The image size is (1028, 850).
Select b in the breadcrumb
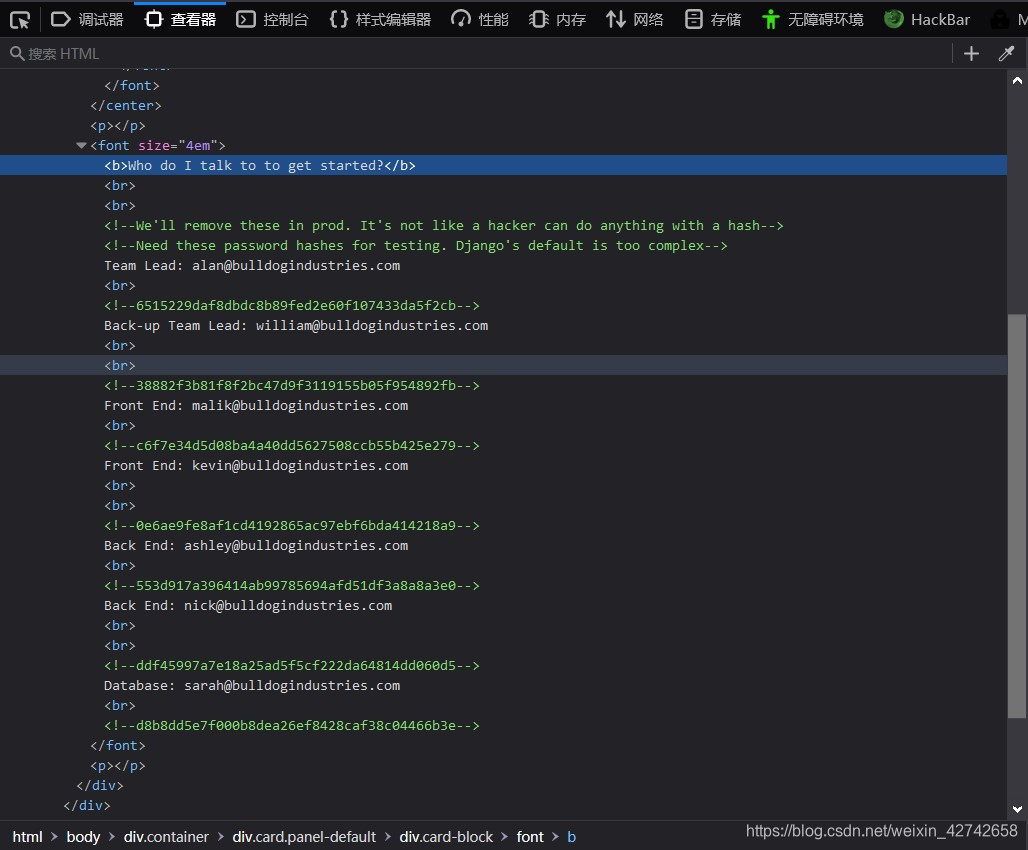click(x=572, y=837)
